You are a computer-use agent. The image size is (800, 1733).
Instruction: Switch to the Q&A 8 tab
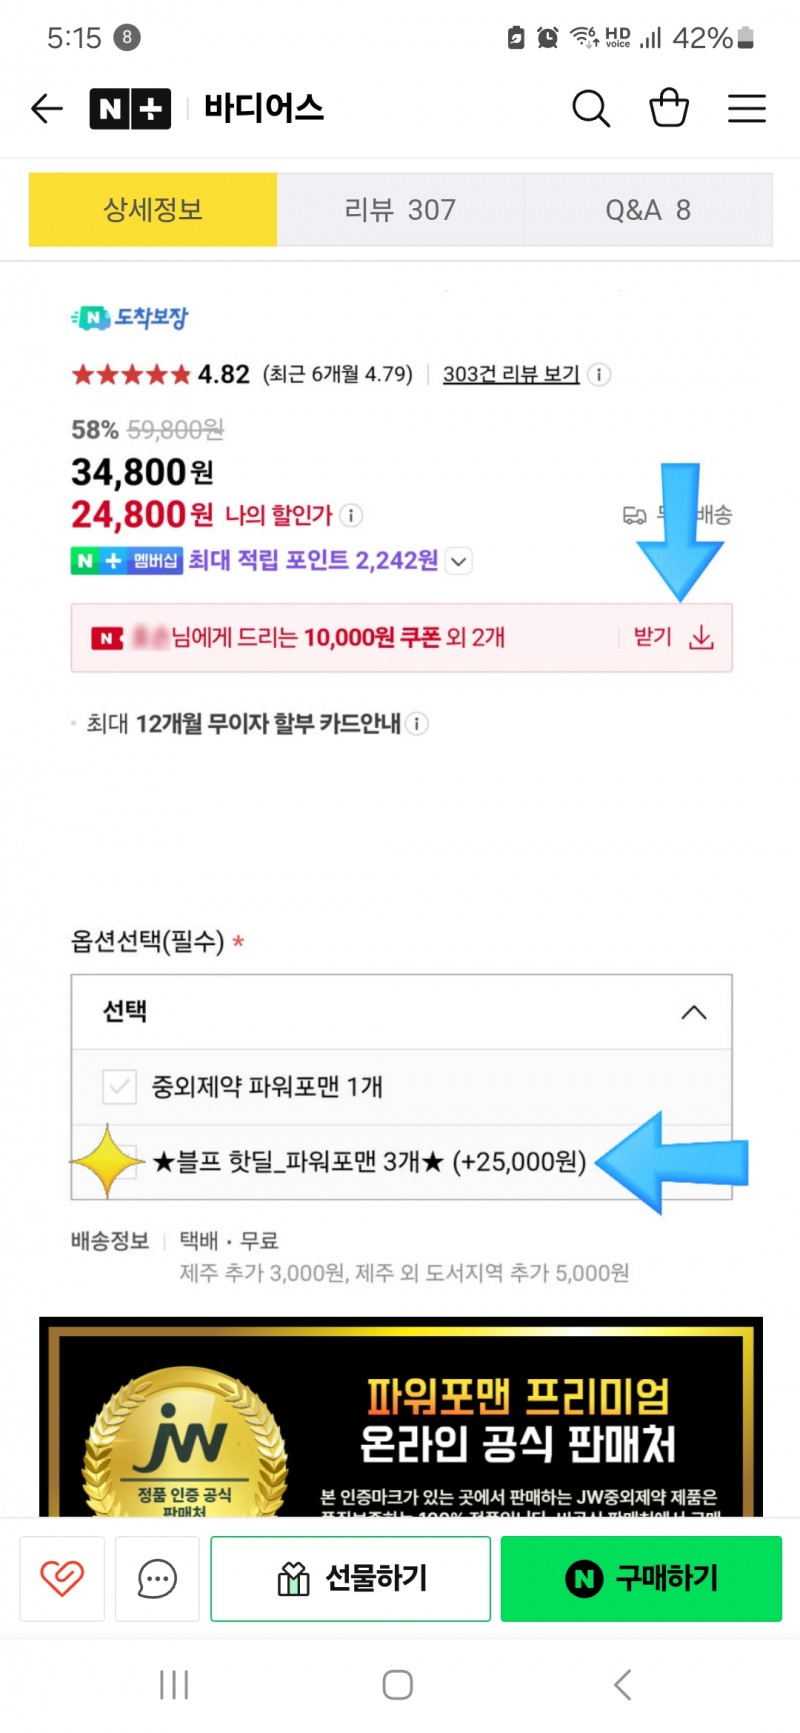648,210
